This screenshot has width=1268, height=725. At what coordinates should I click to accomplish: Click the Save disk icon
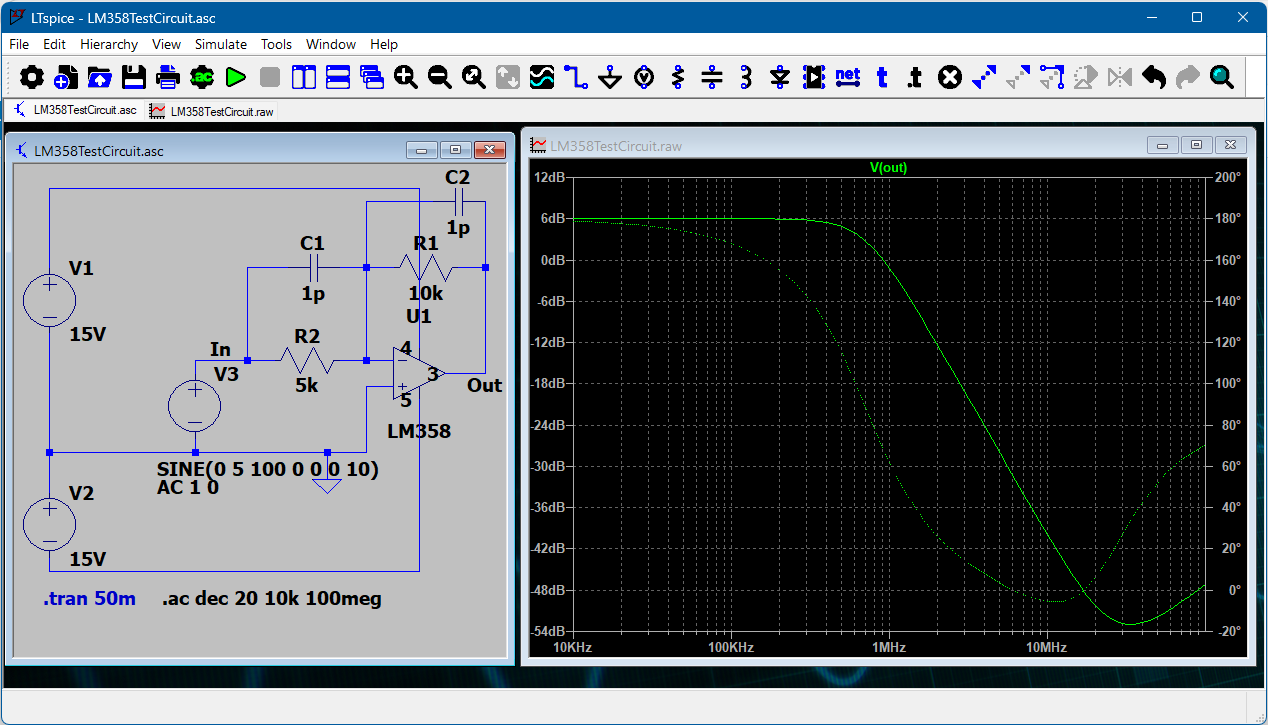click(134, 77)
